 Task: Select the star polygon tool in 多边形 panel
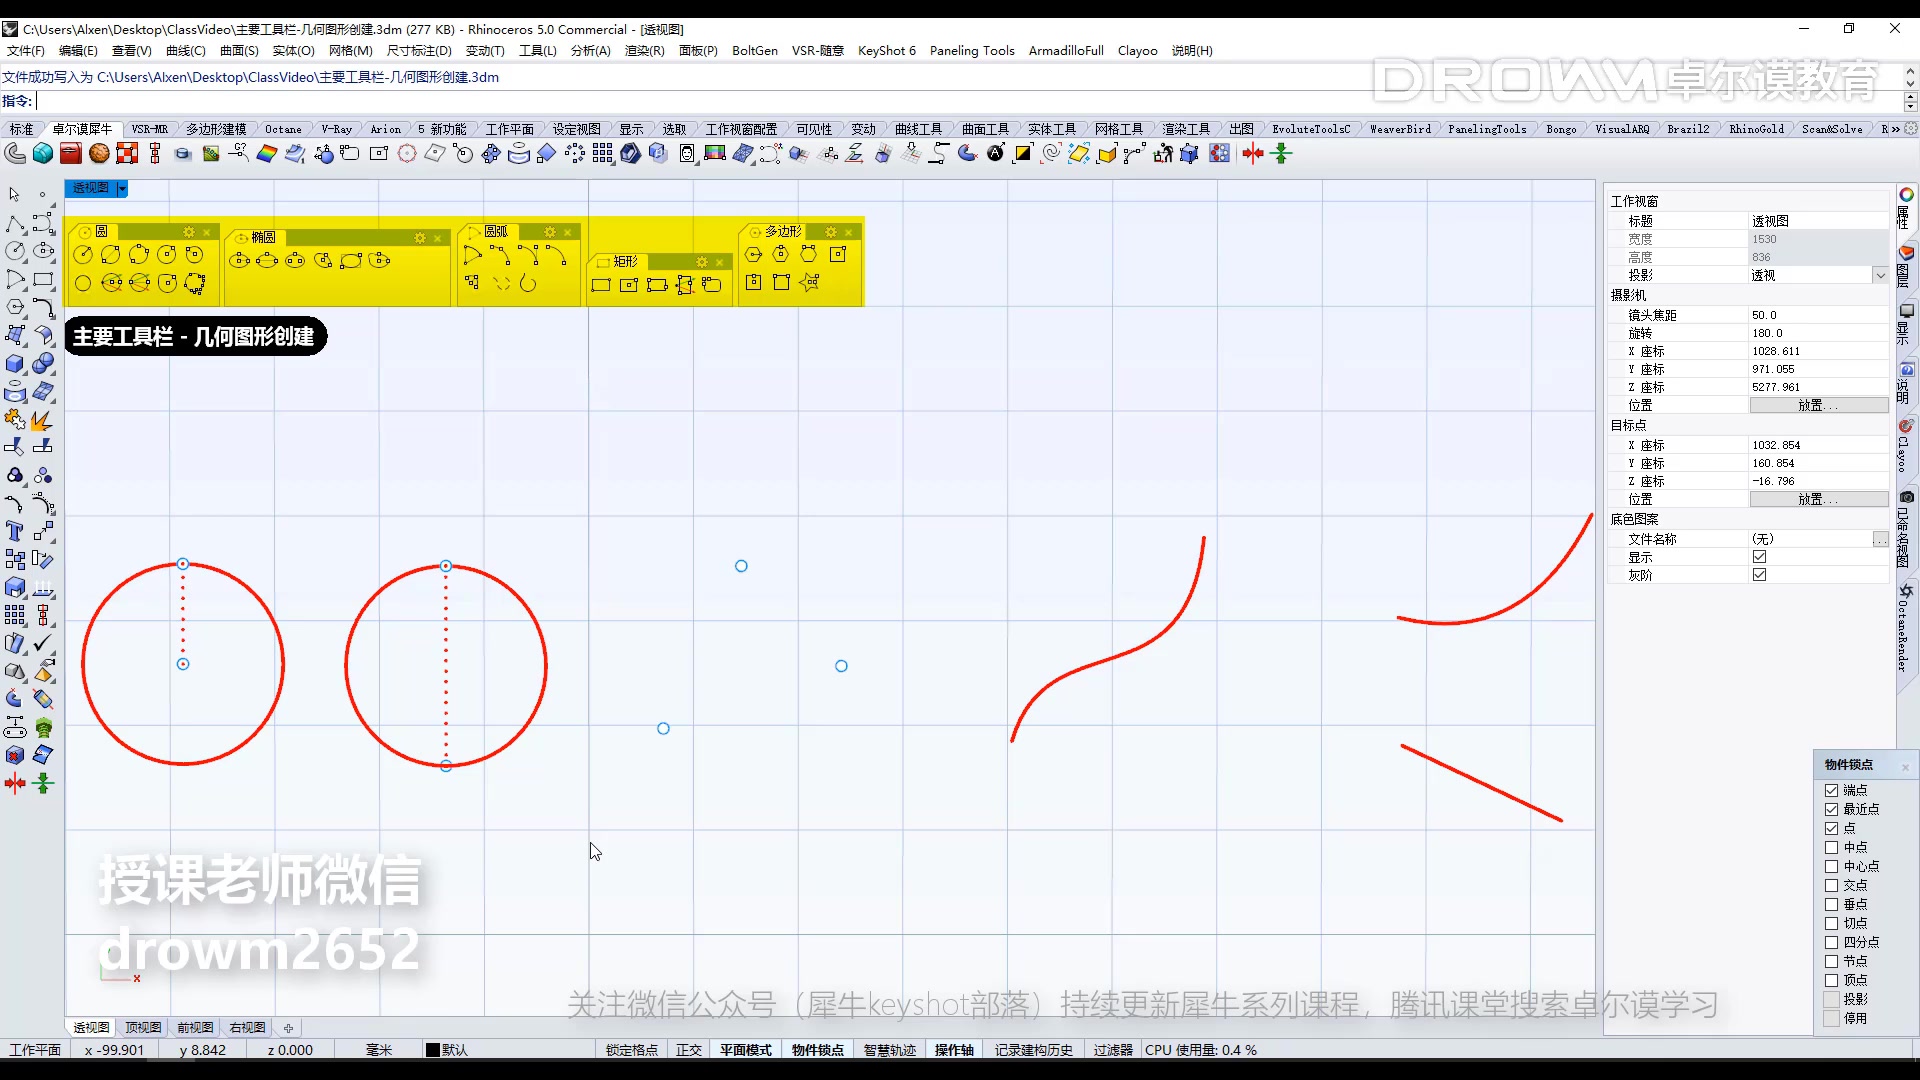click(x=810, y=283)
